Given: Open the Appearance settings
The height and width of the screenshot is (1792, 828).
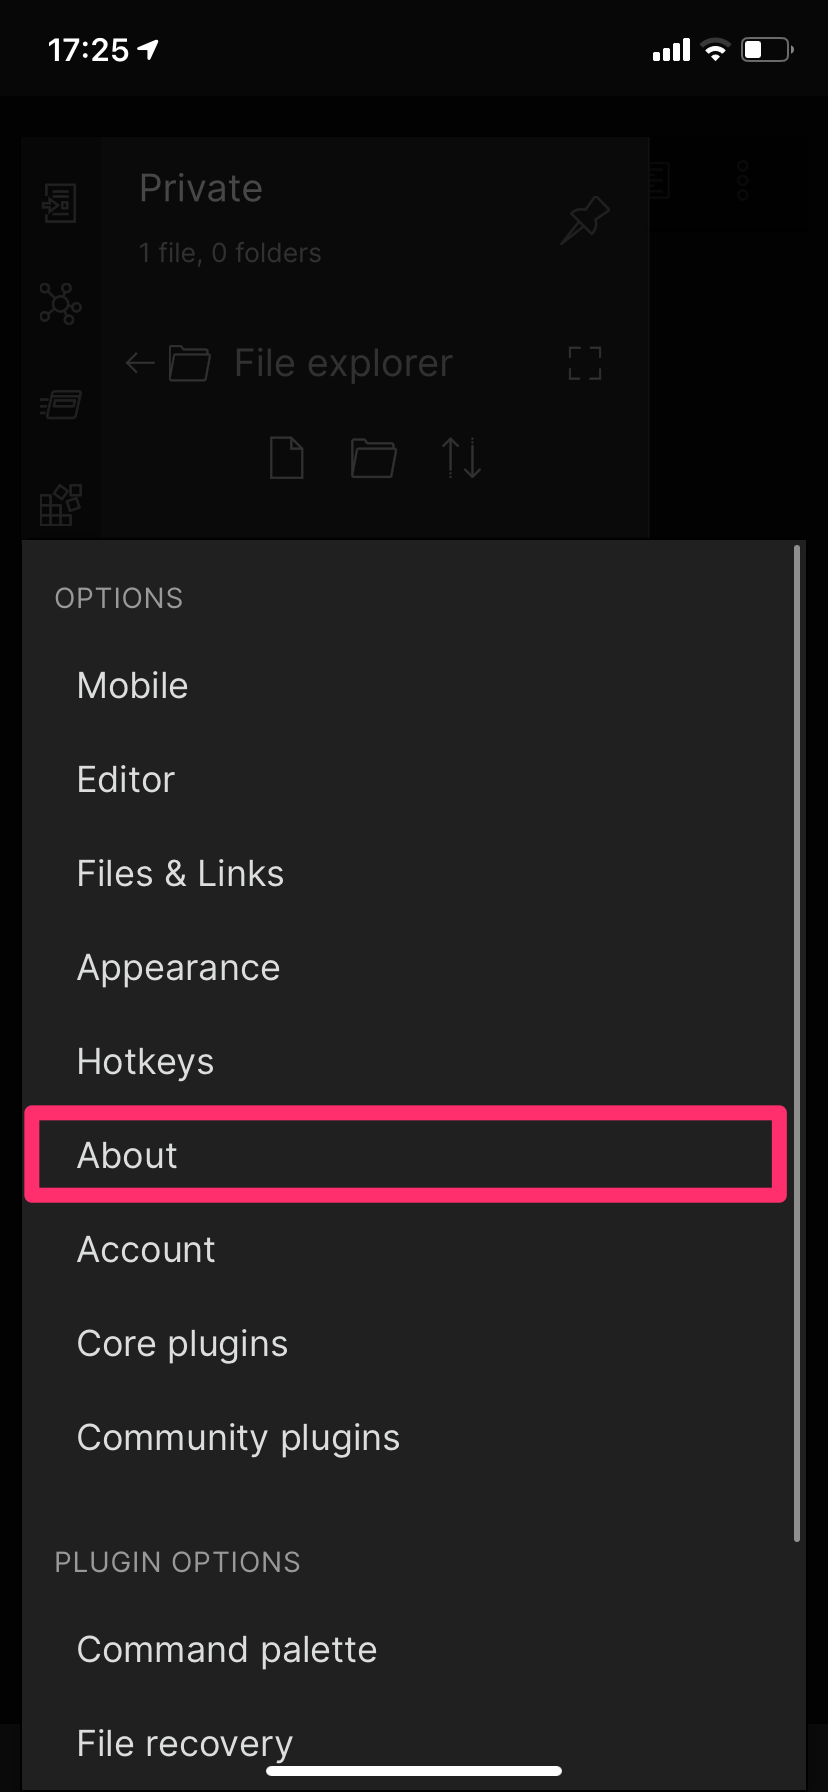Looking at the screenshot, I should (178, 968).
